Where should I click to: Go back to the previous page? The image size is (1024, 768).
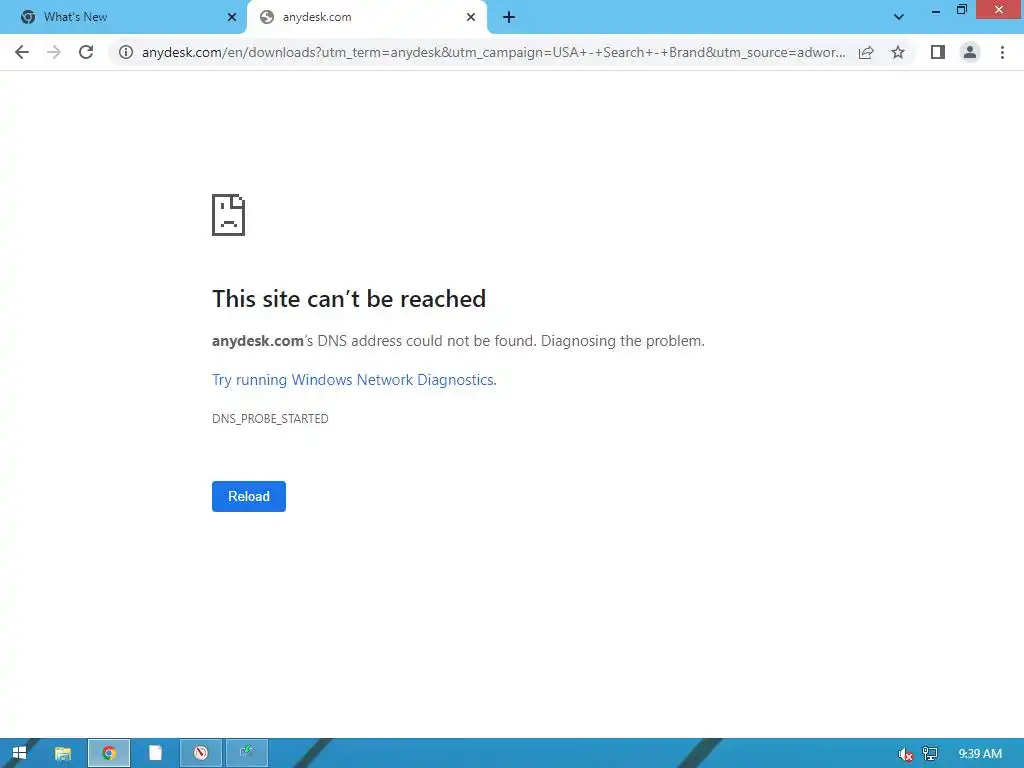[22, 52]
